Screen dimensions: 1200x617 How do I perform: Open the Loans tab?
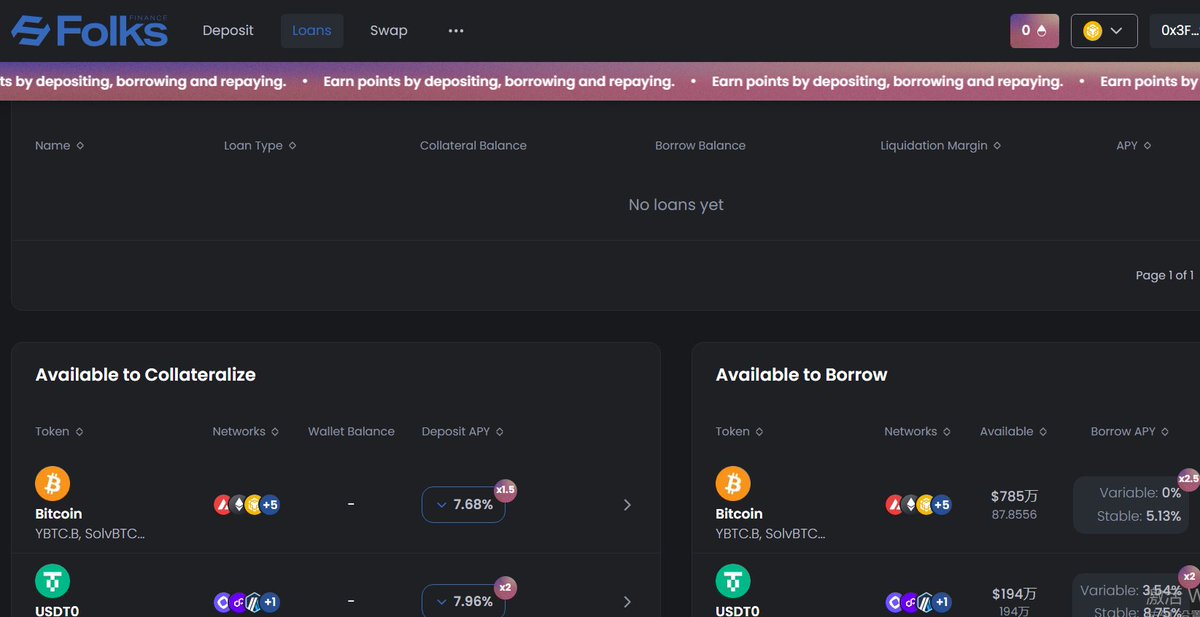(x=312, y=31)
